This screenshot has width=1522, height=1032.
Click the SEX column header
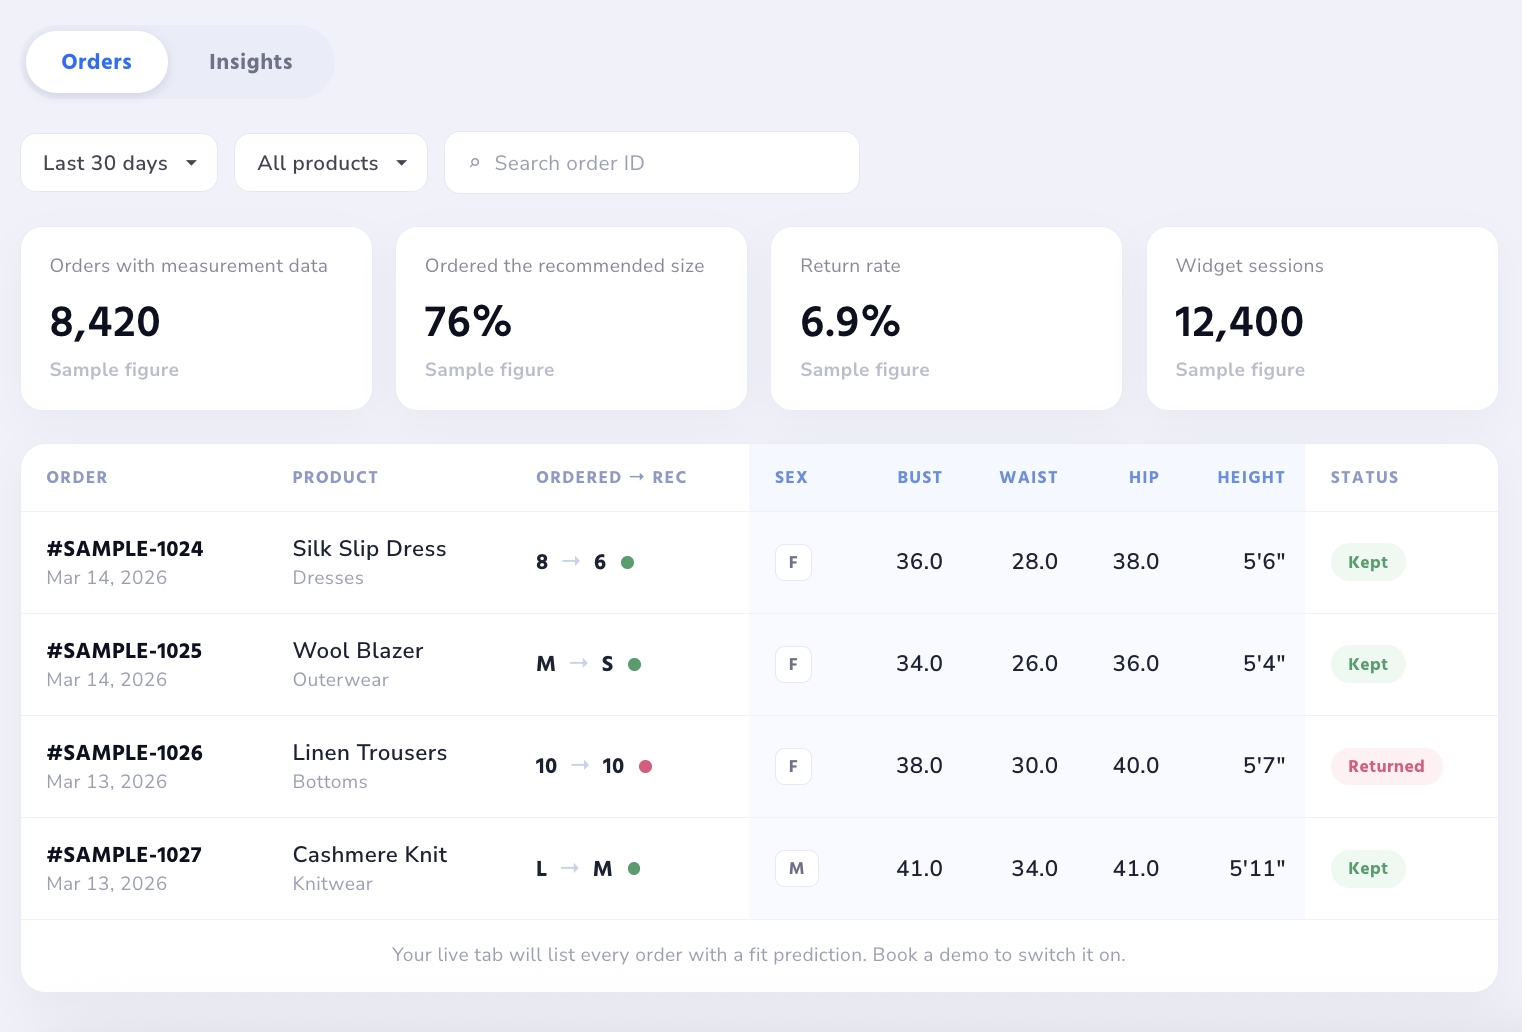click(x=791, y=478)
